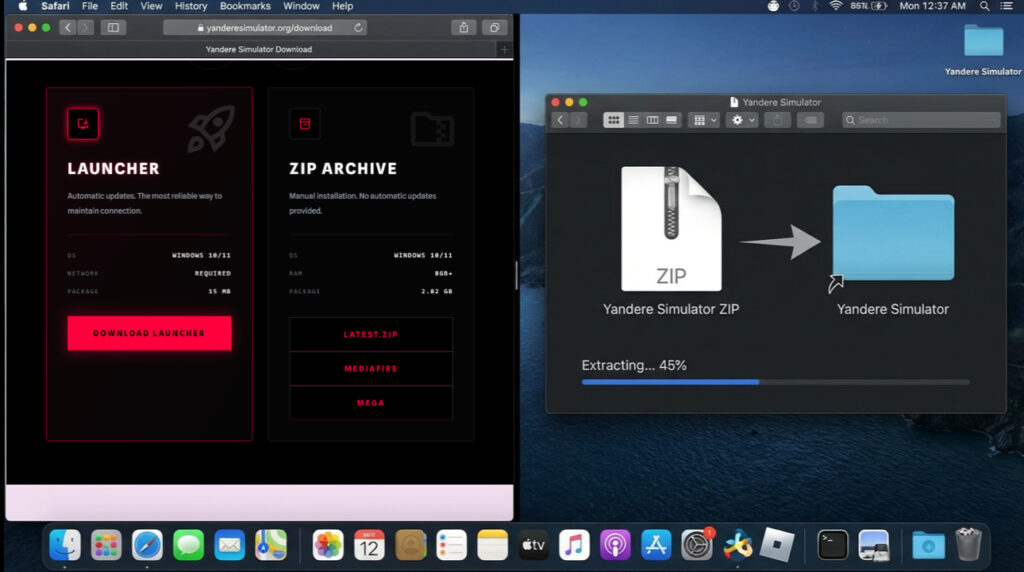
Task: Expand the Finder gear action menu
Action: tap(743, 120)
